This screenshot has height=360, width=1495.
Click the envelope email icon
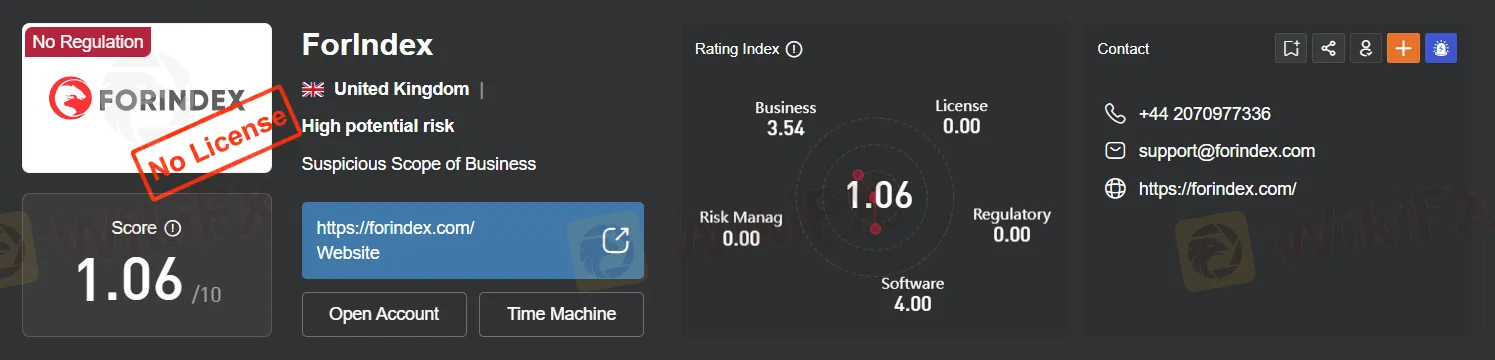(x=1115, y=151)
